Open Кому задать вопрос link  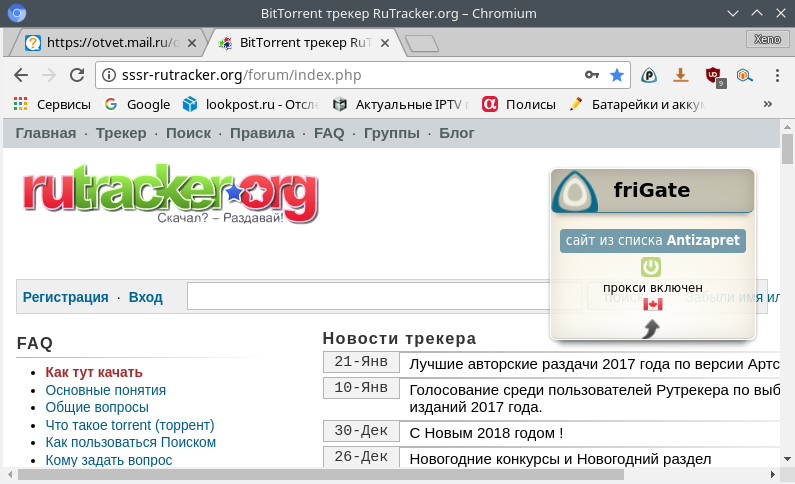point(109,460)
